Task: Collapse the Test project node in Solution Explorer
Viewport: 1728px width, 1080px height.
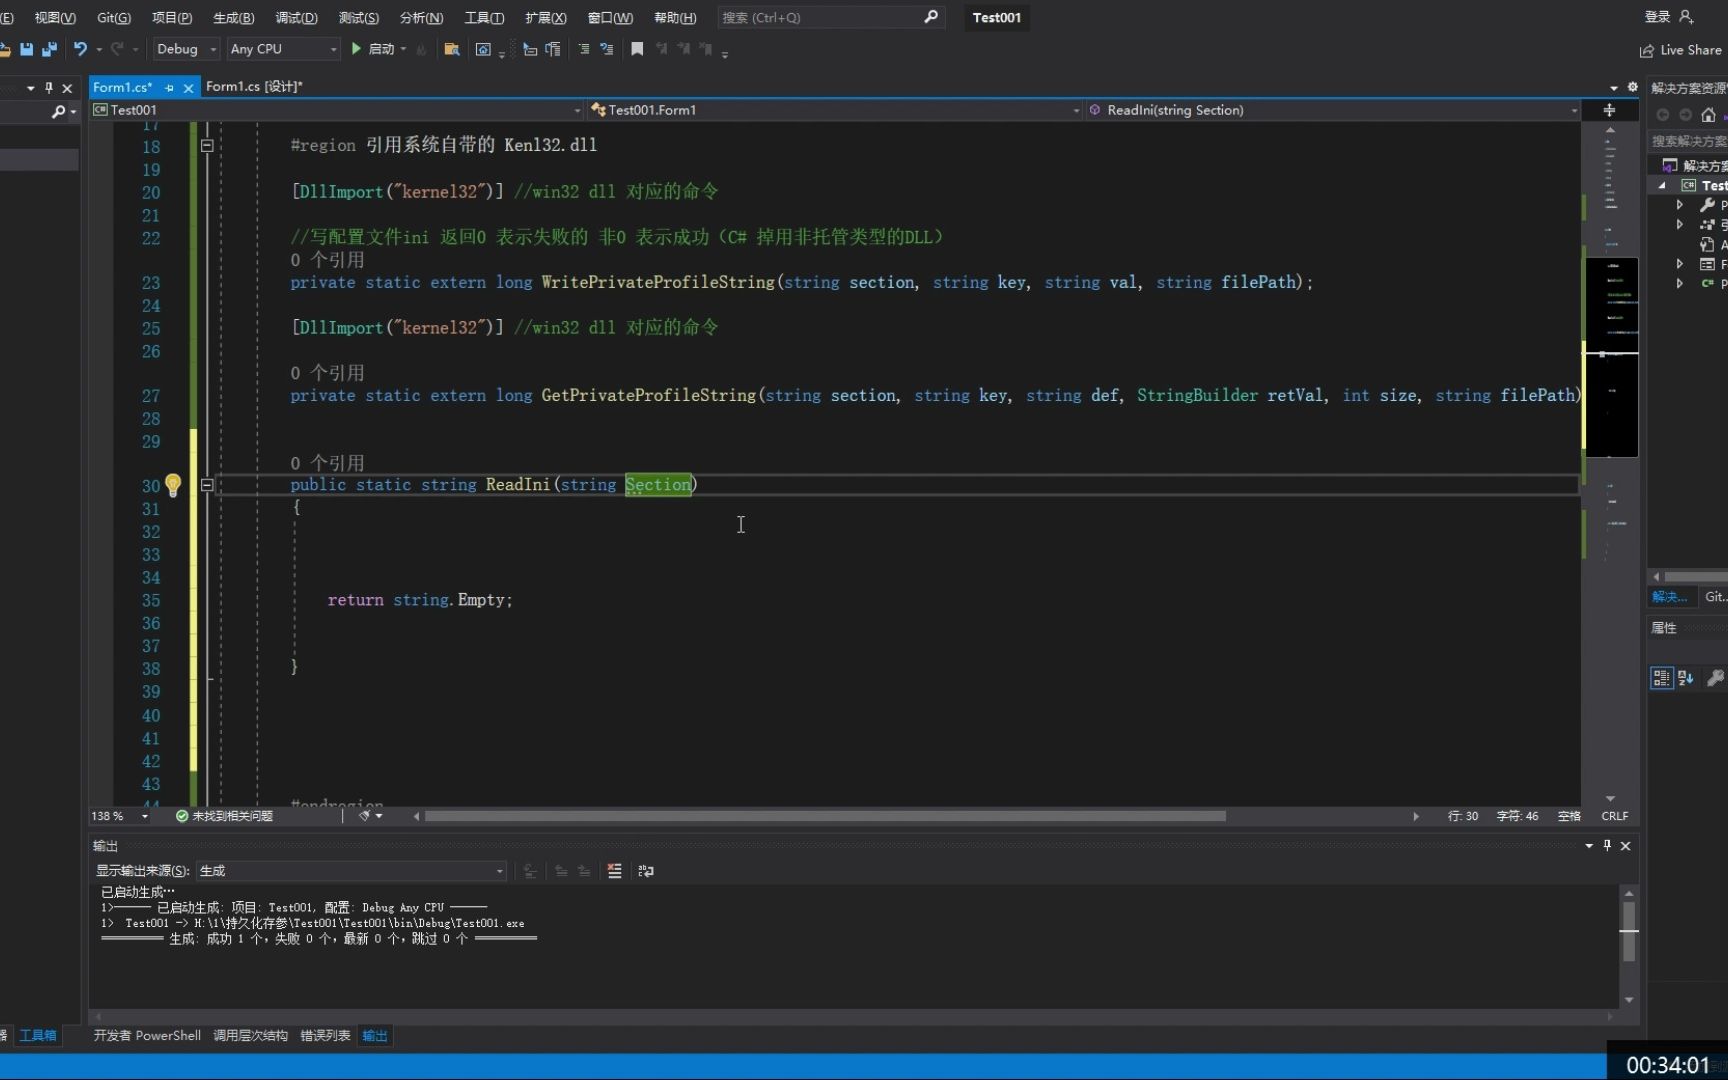Action: tap(1663, 186)
